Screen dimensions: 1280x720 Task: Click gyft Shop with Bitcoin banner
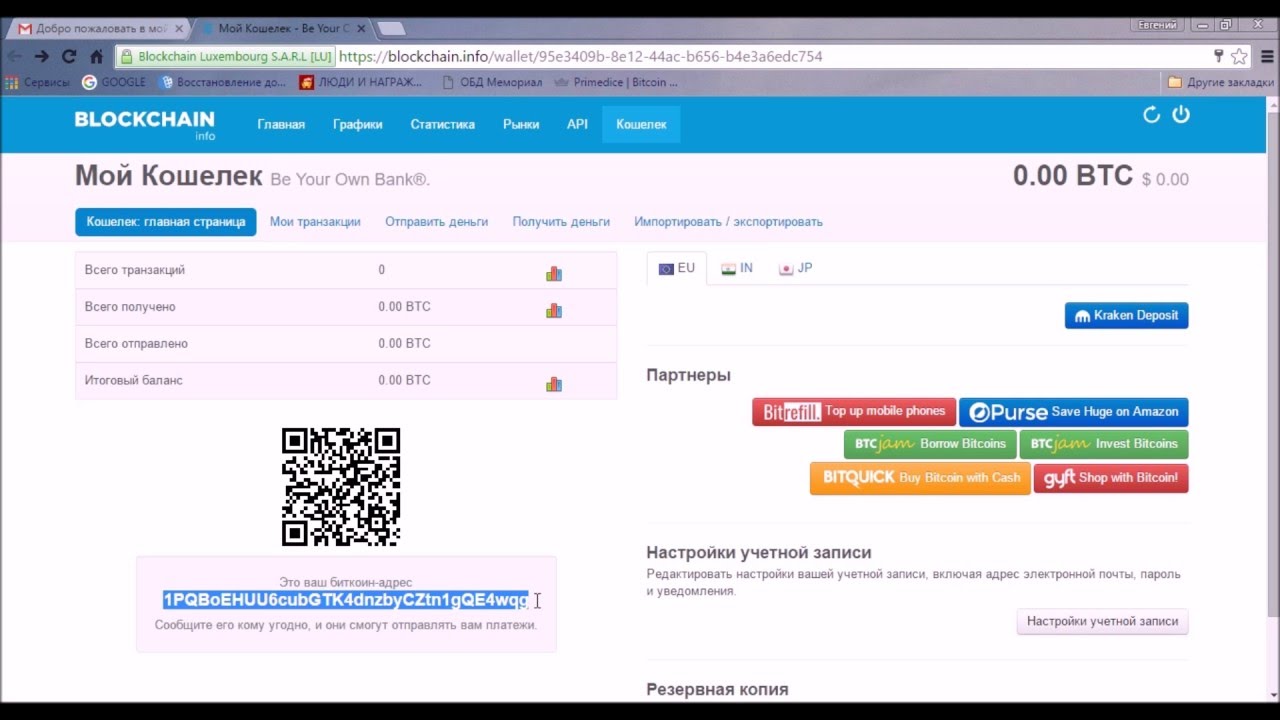(x=1111, y=478)
